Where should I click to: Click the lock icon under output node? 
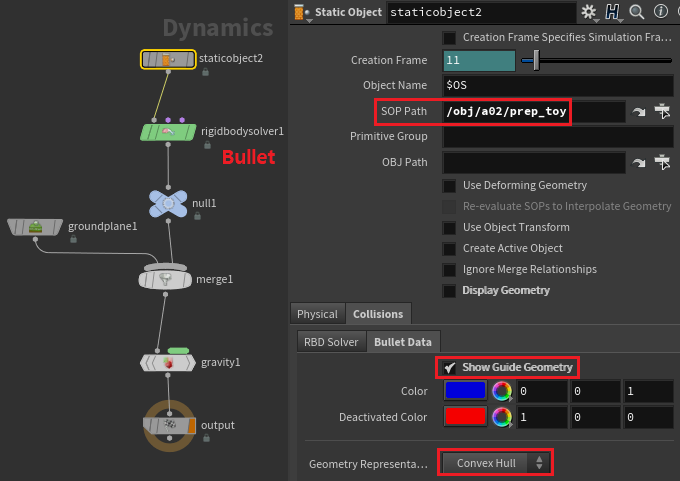206,438
